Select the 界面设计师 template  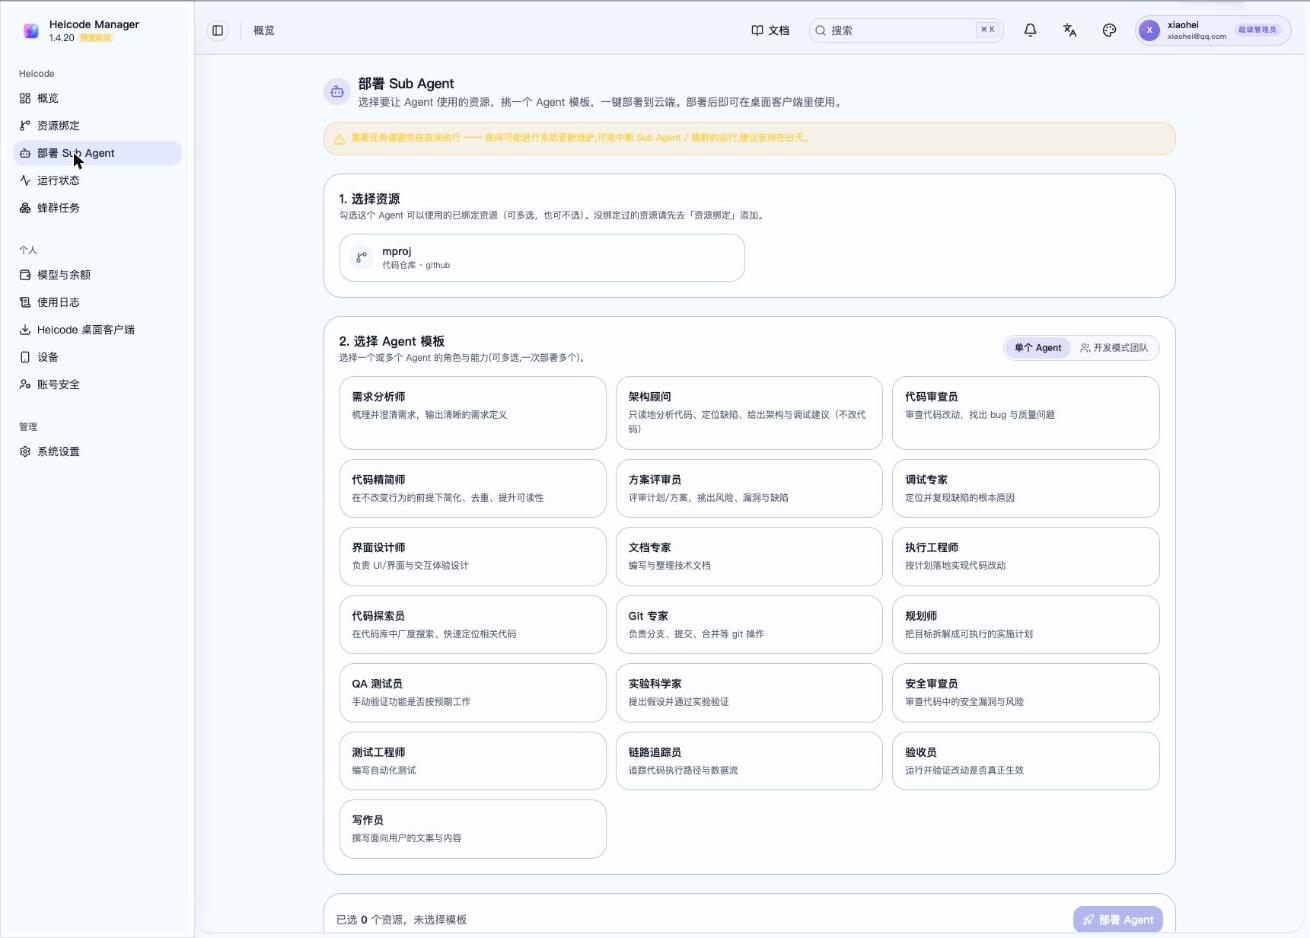473,556
